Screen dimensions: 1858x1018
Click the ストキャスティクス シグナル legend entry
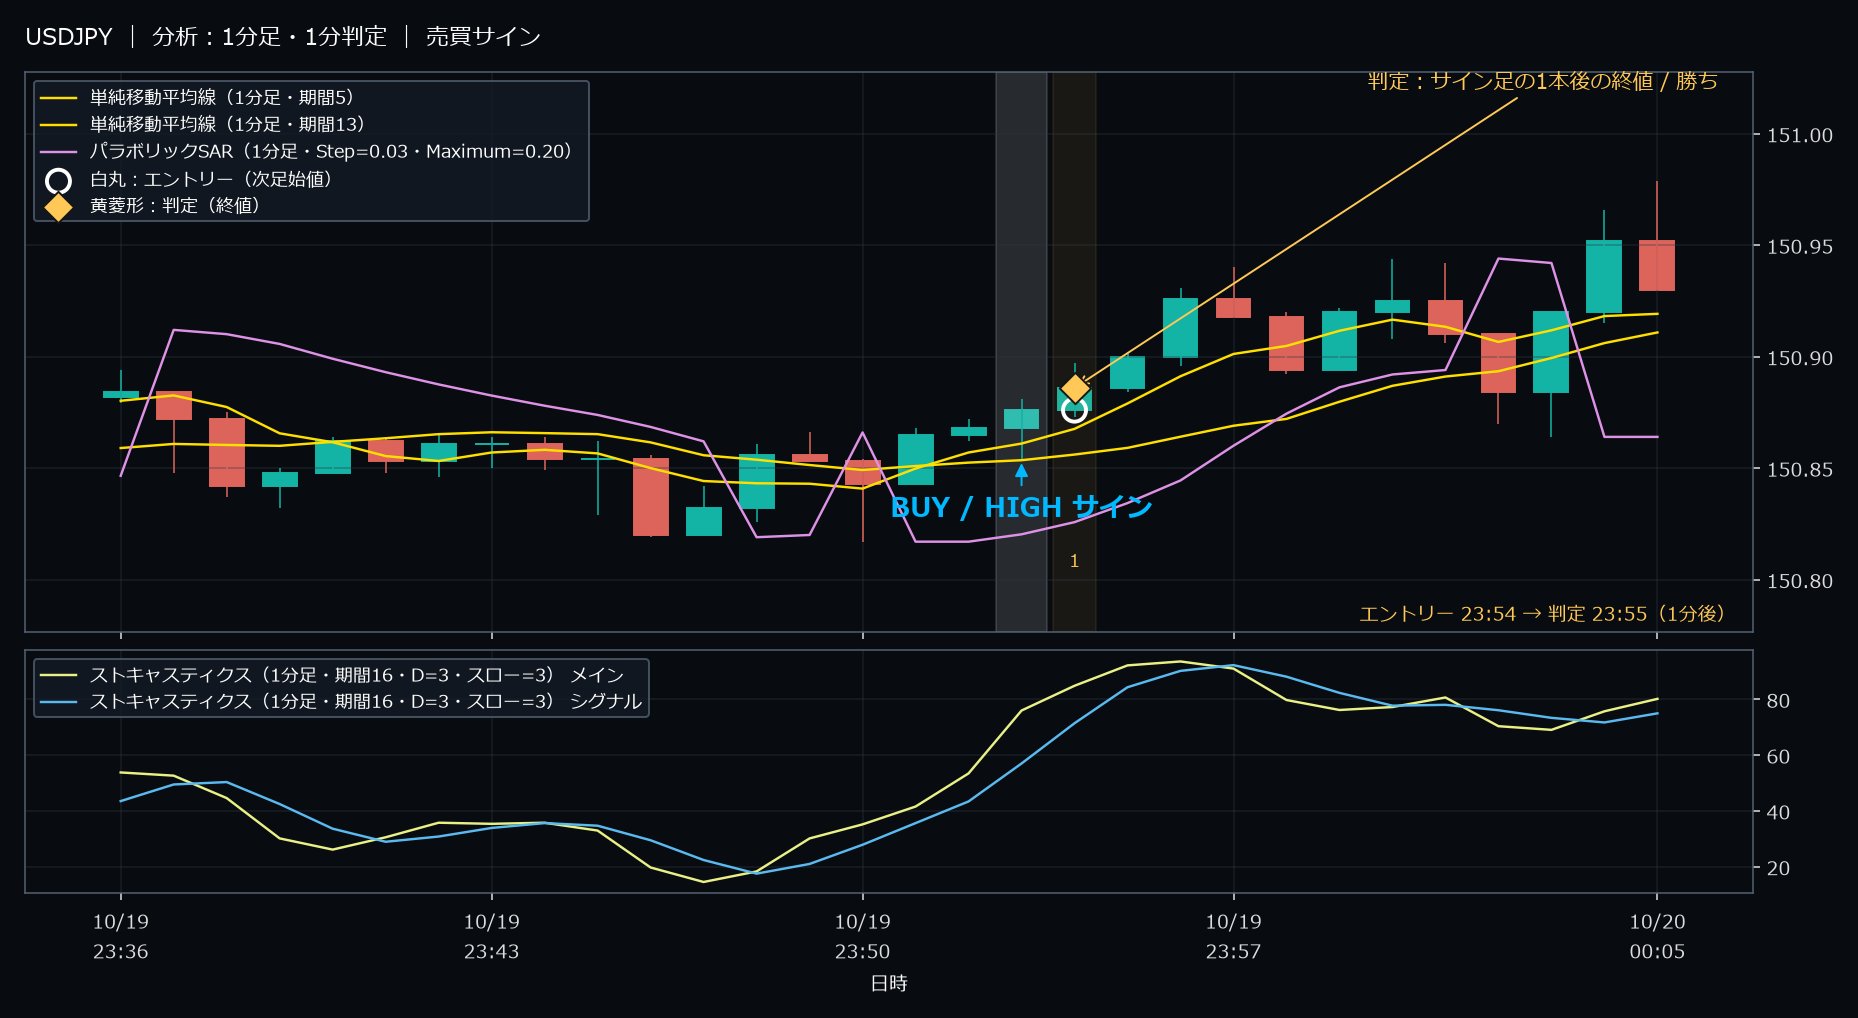tap(341, 701)
